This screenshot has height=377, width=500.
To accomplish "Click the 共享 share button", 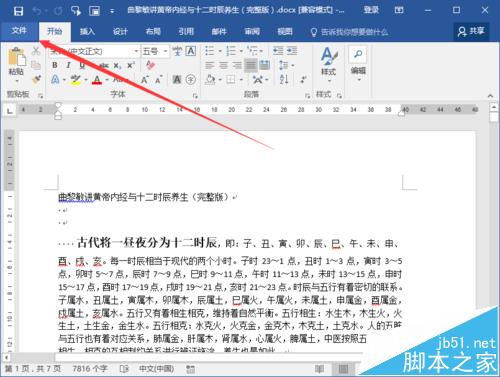I will coord(471,31).
